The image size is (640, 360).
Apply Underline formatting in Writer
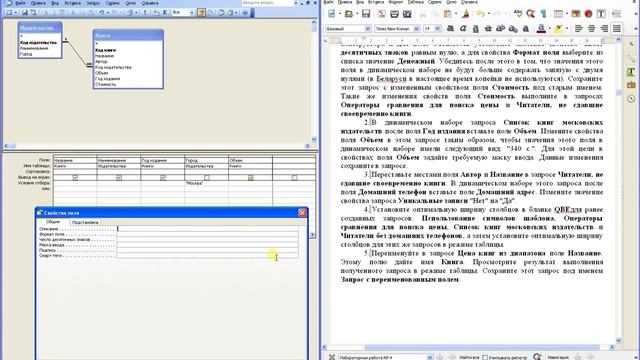[476, 29]
